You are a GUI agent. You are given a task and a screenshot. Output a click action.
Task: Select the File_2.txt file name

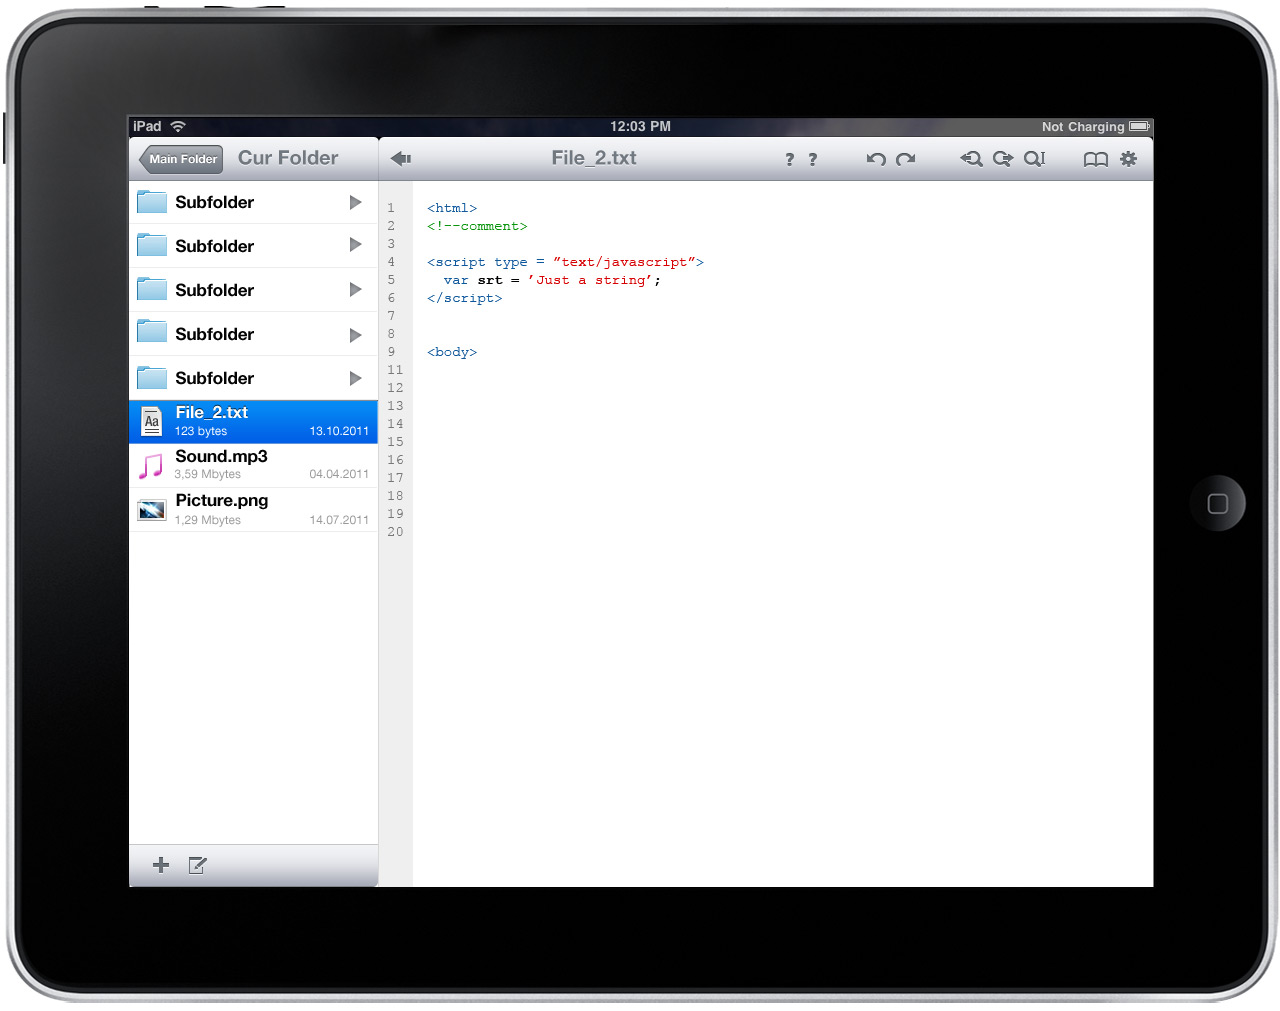[211, 412]
